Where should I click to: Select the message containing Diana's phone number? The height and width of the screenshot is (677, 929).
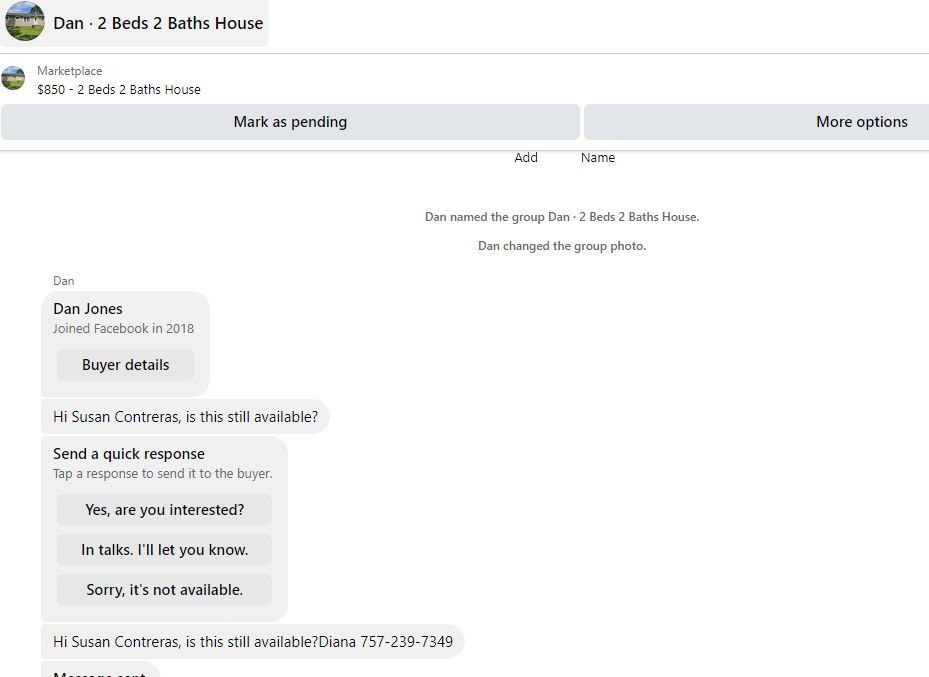coord(253,641)
